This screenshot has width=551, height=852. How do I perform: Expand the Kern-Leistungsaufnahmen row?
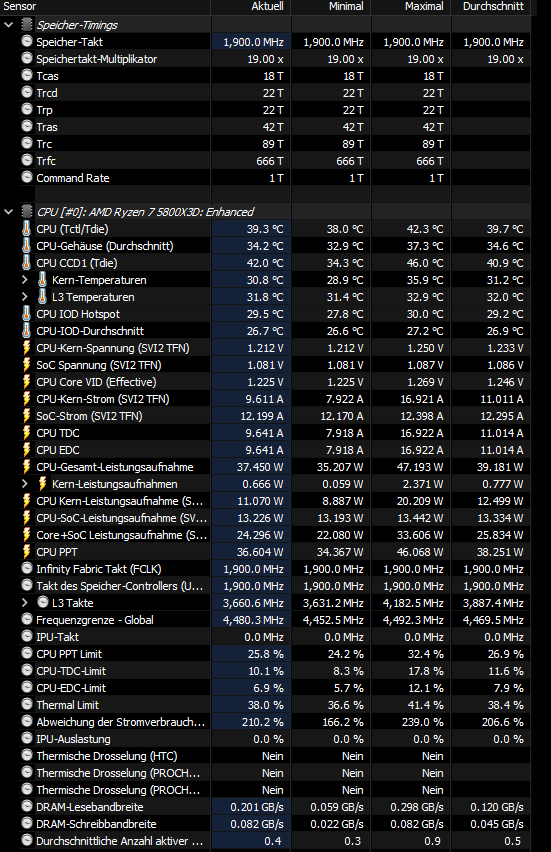(24, 484)
